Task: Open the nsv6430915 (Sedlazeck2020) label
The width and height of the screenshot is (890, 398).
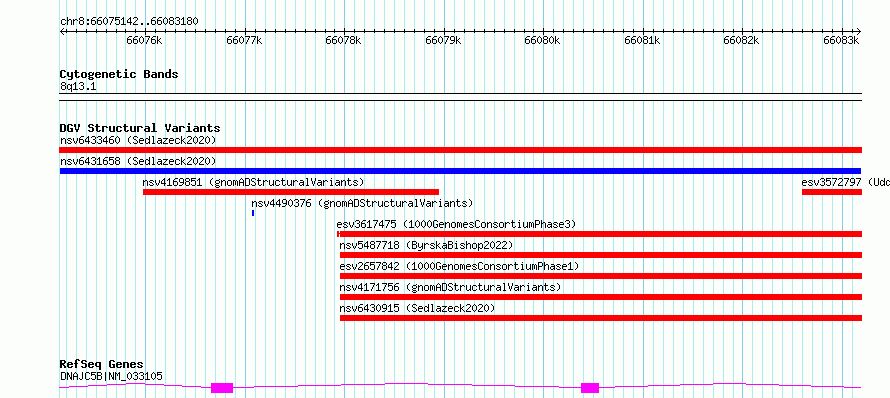Action: (417, 308)
